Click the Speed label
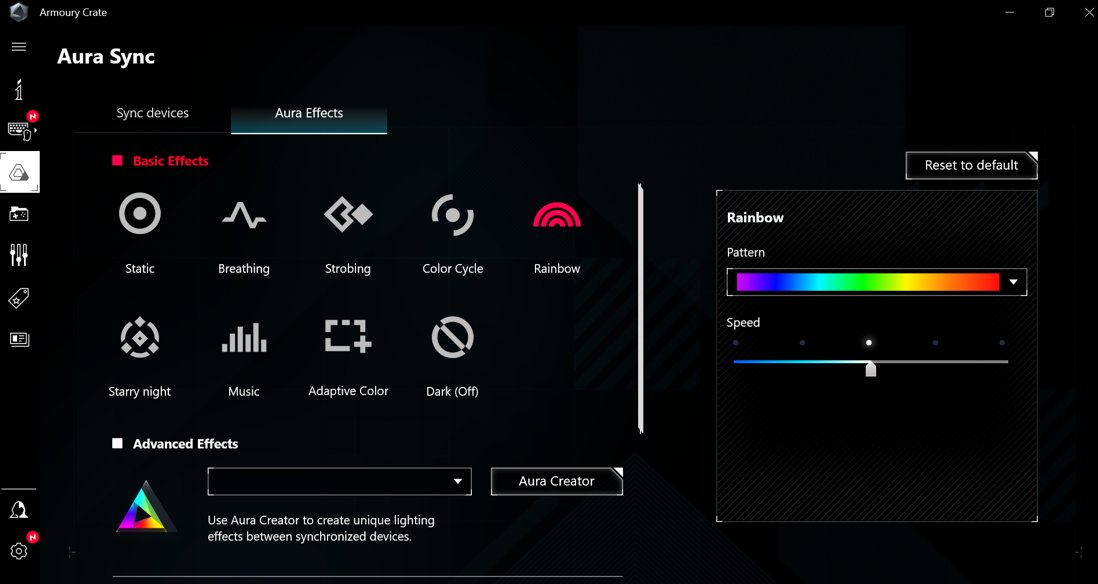Screen dimensions: 1098x584 click(x=743, y=323)
